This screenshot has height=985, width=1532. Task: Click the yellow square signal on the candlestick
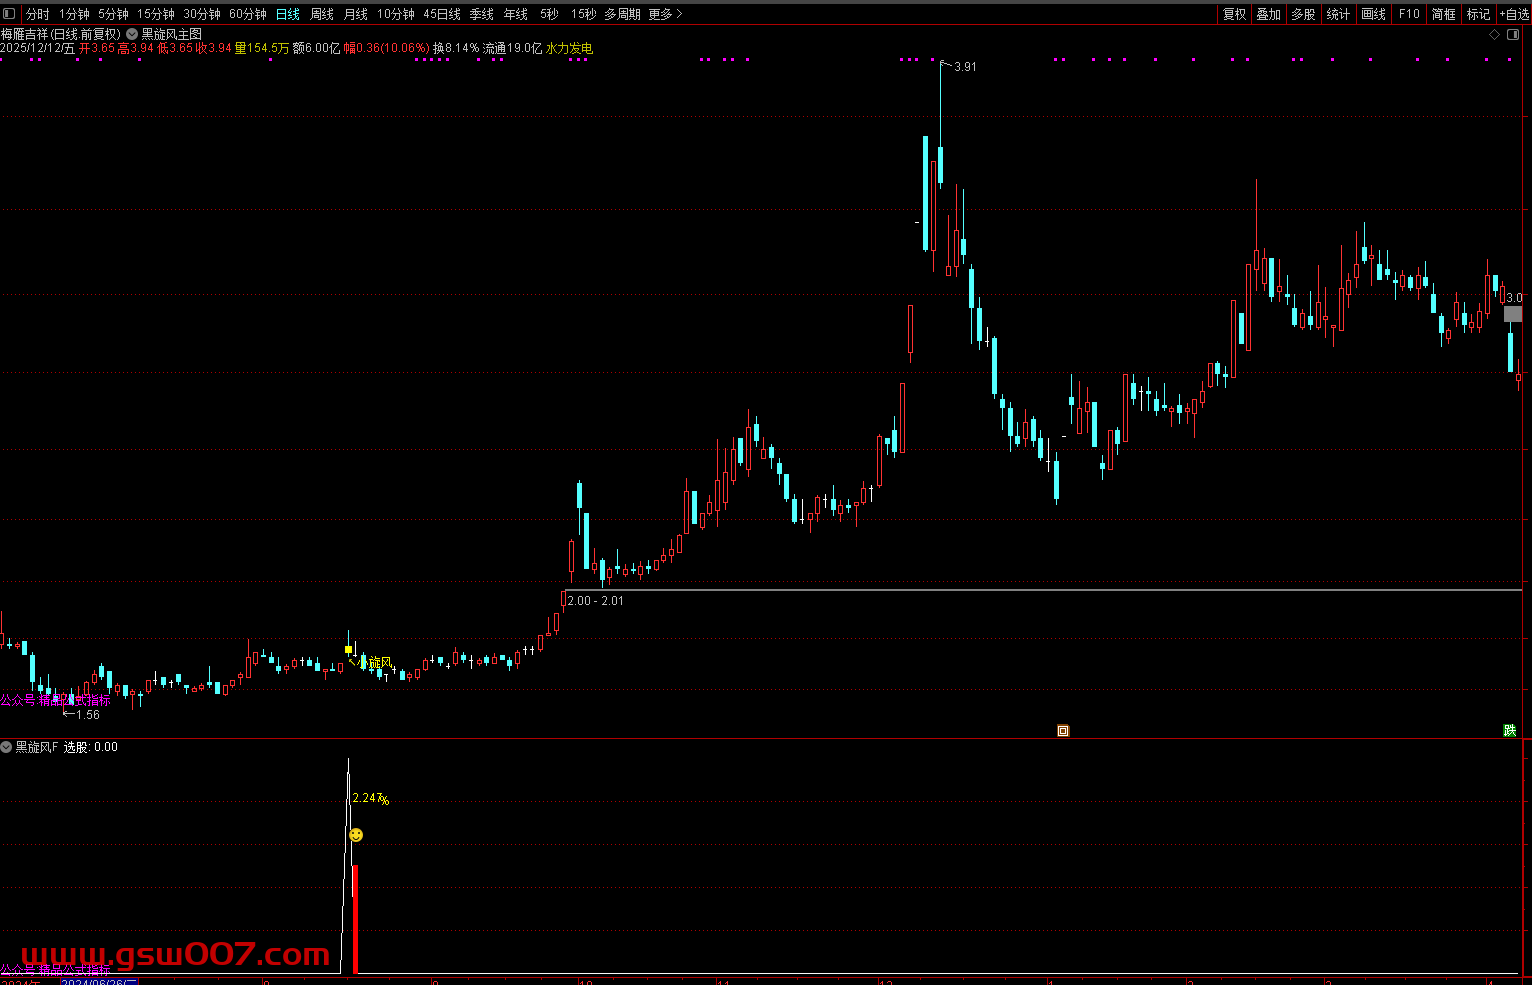pyautogui.click(x=348, y=649)
